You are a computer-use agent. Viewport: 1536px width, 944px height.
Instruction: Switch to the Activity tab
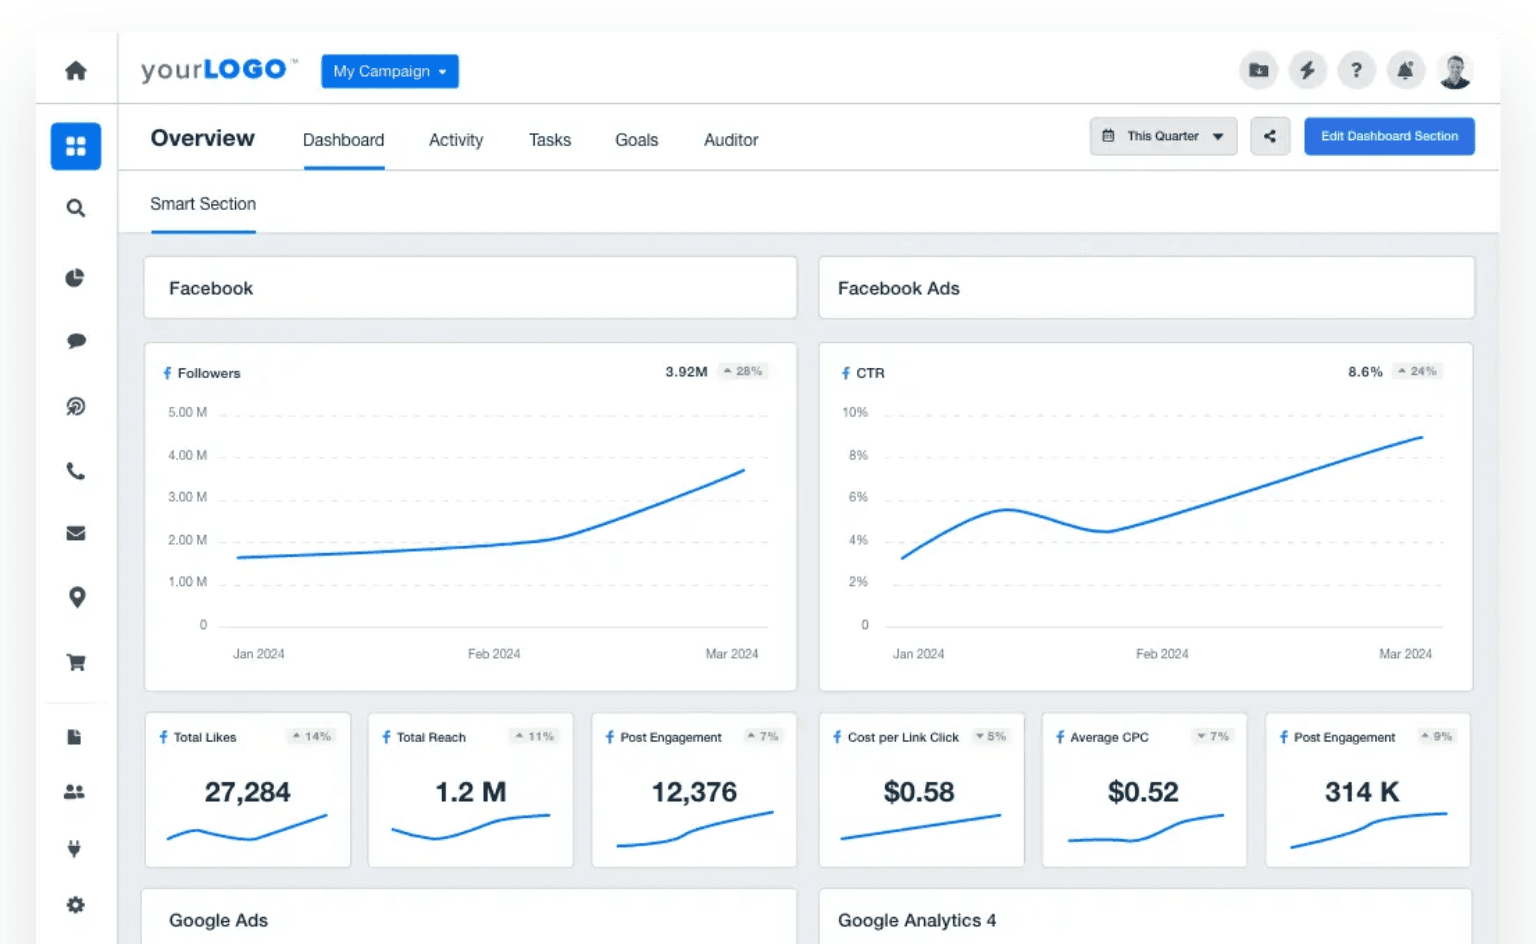tap(456, 140)
